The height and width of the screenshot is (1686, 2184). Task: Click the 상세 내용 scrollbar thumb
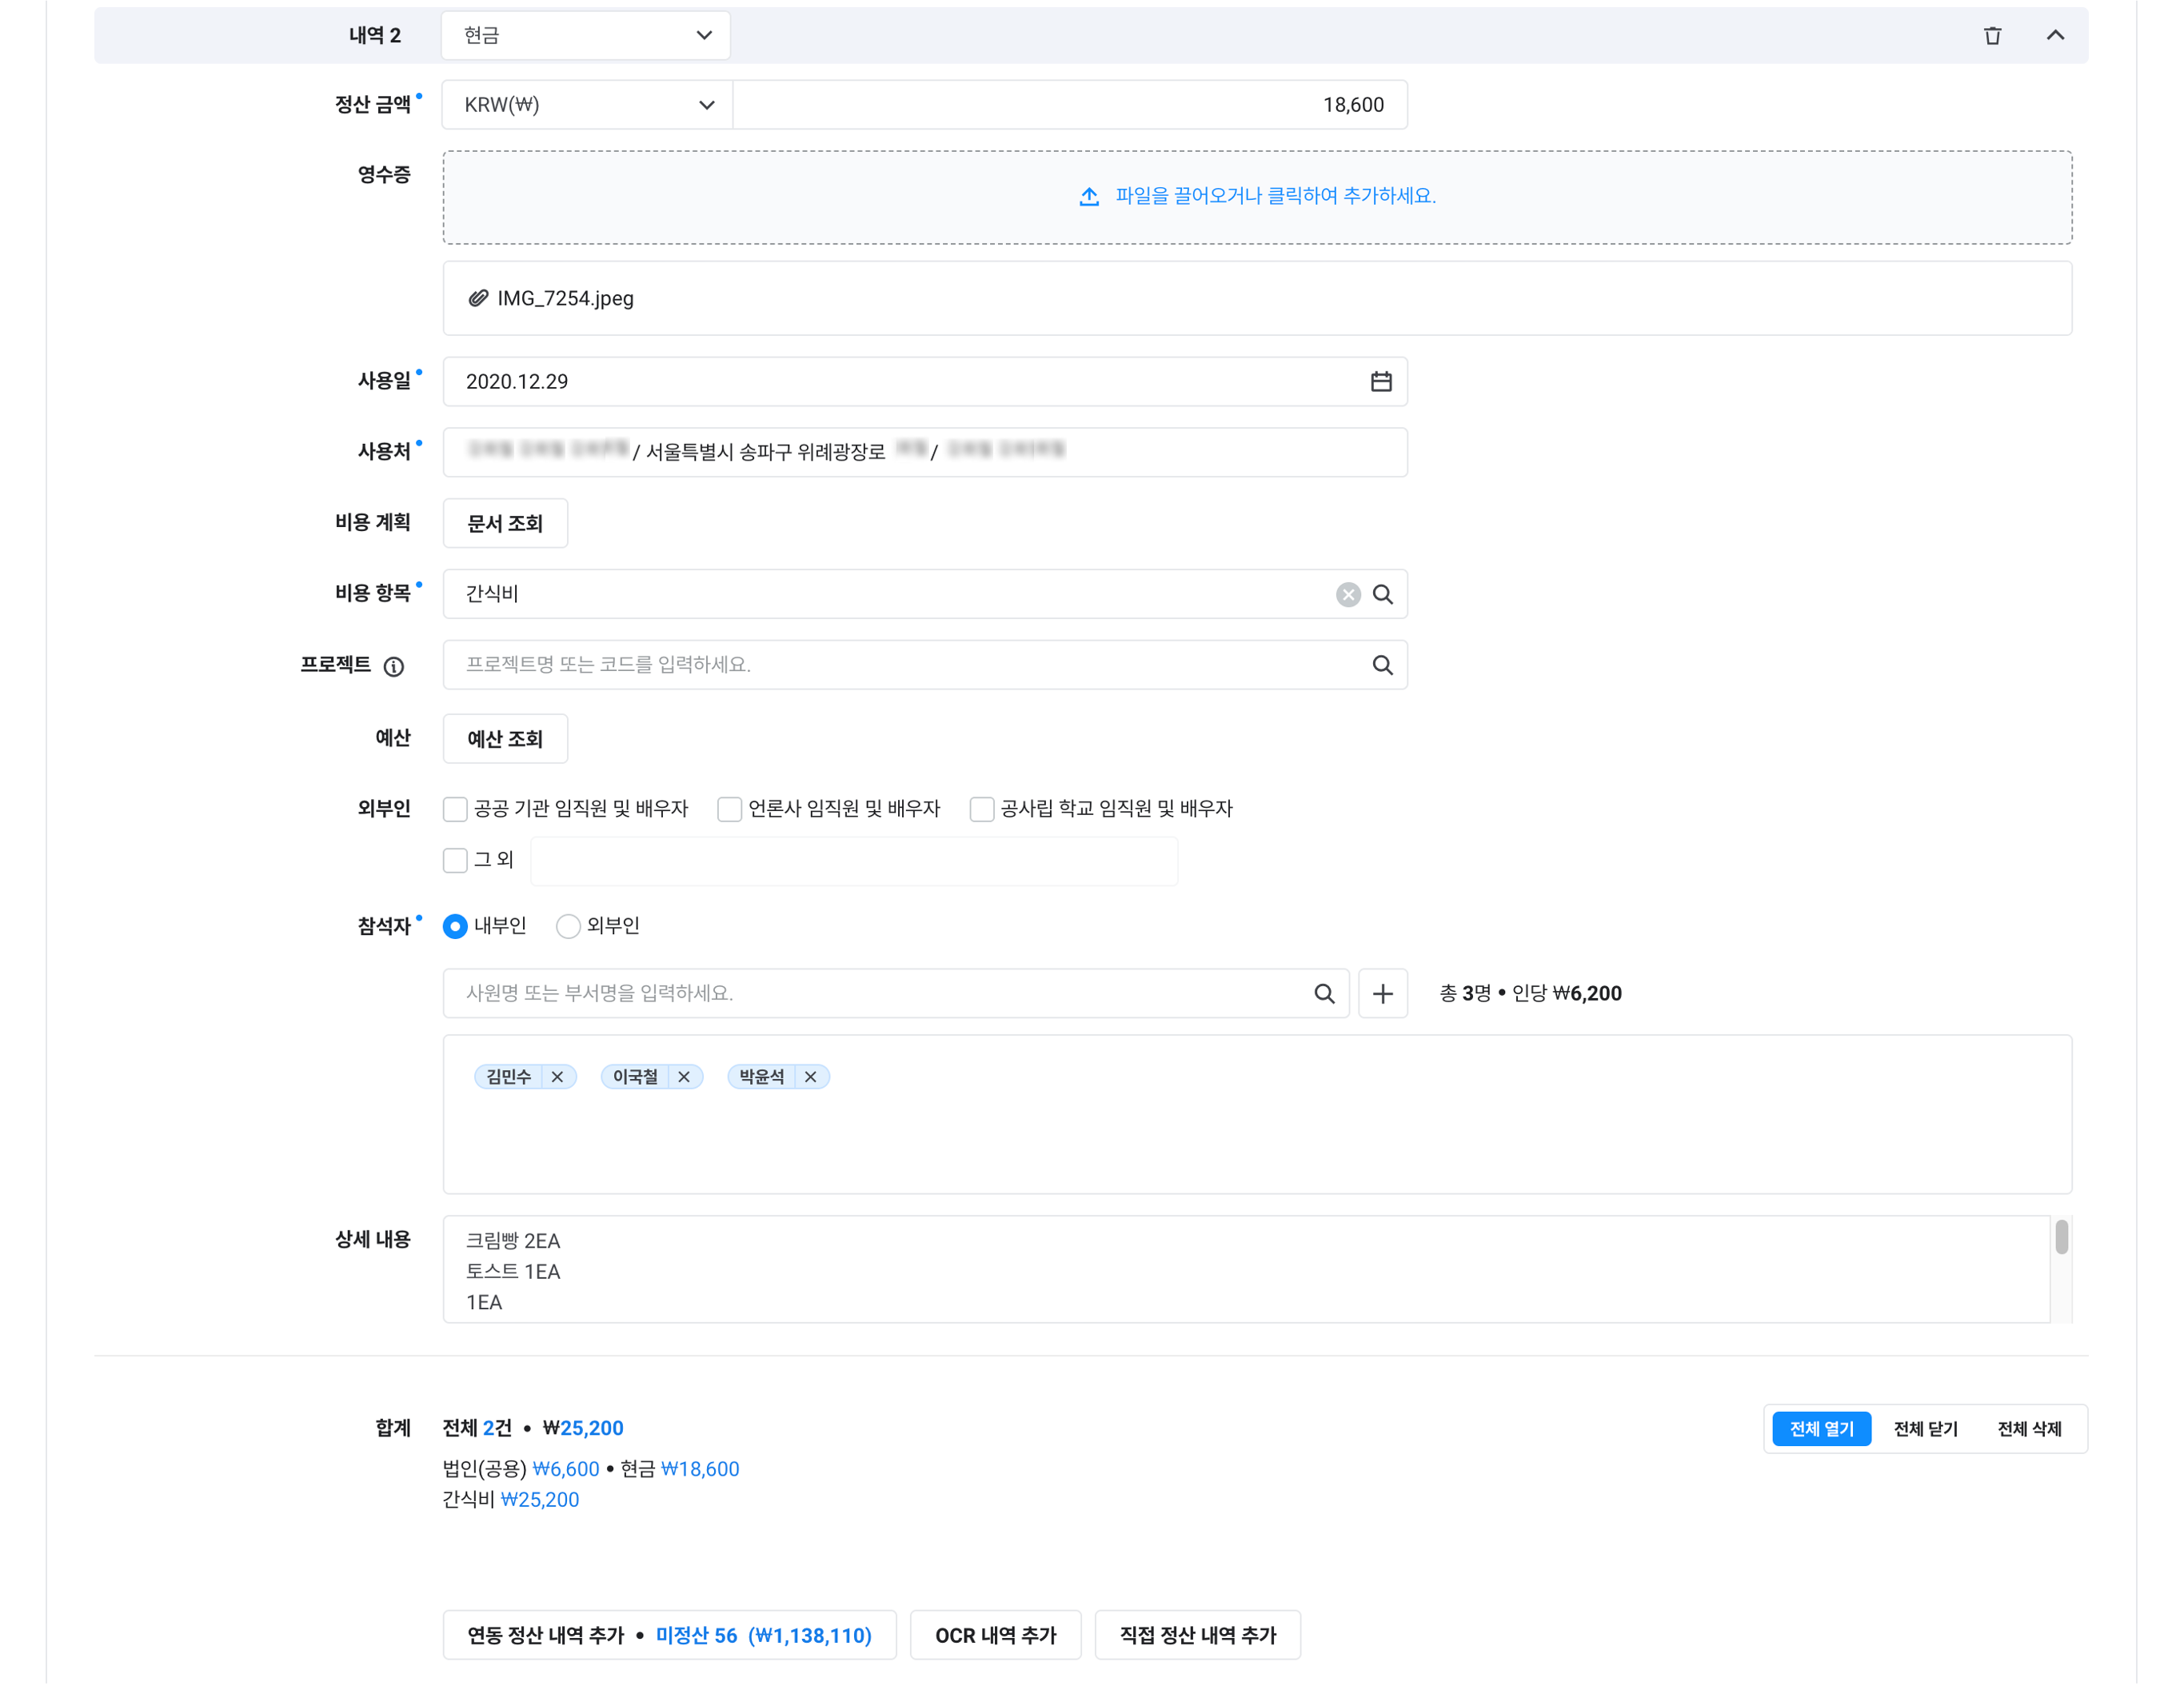2061,1237
